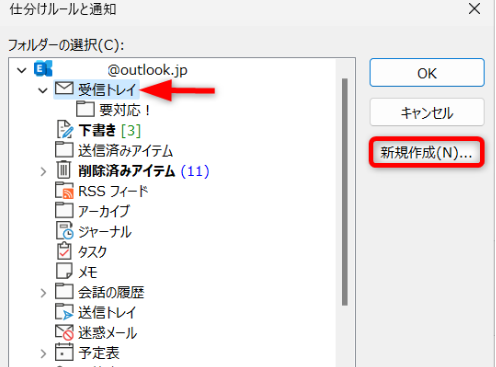
Task: Select the 送信済みアイテム folder name
Action: [125, 151]
